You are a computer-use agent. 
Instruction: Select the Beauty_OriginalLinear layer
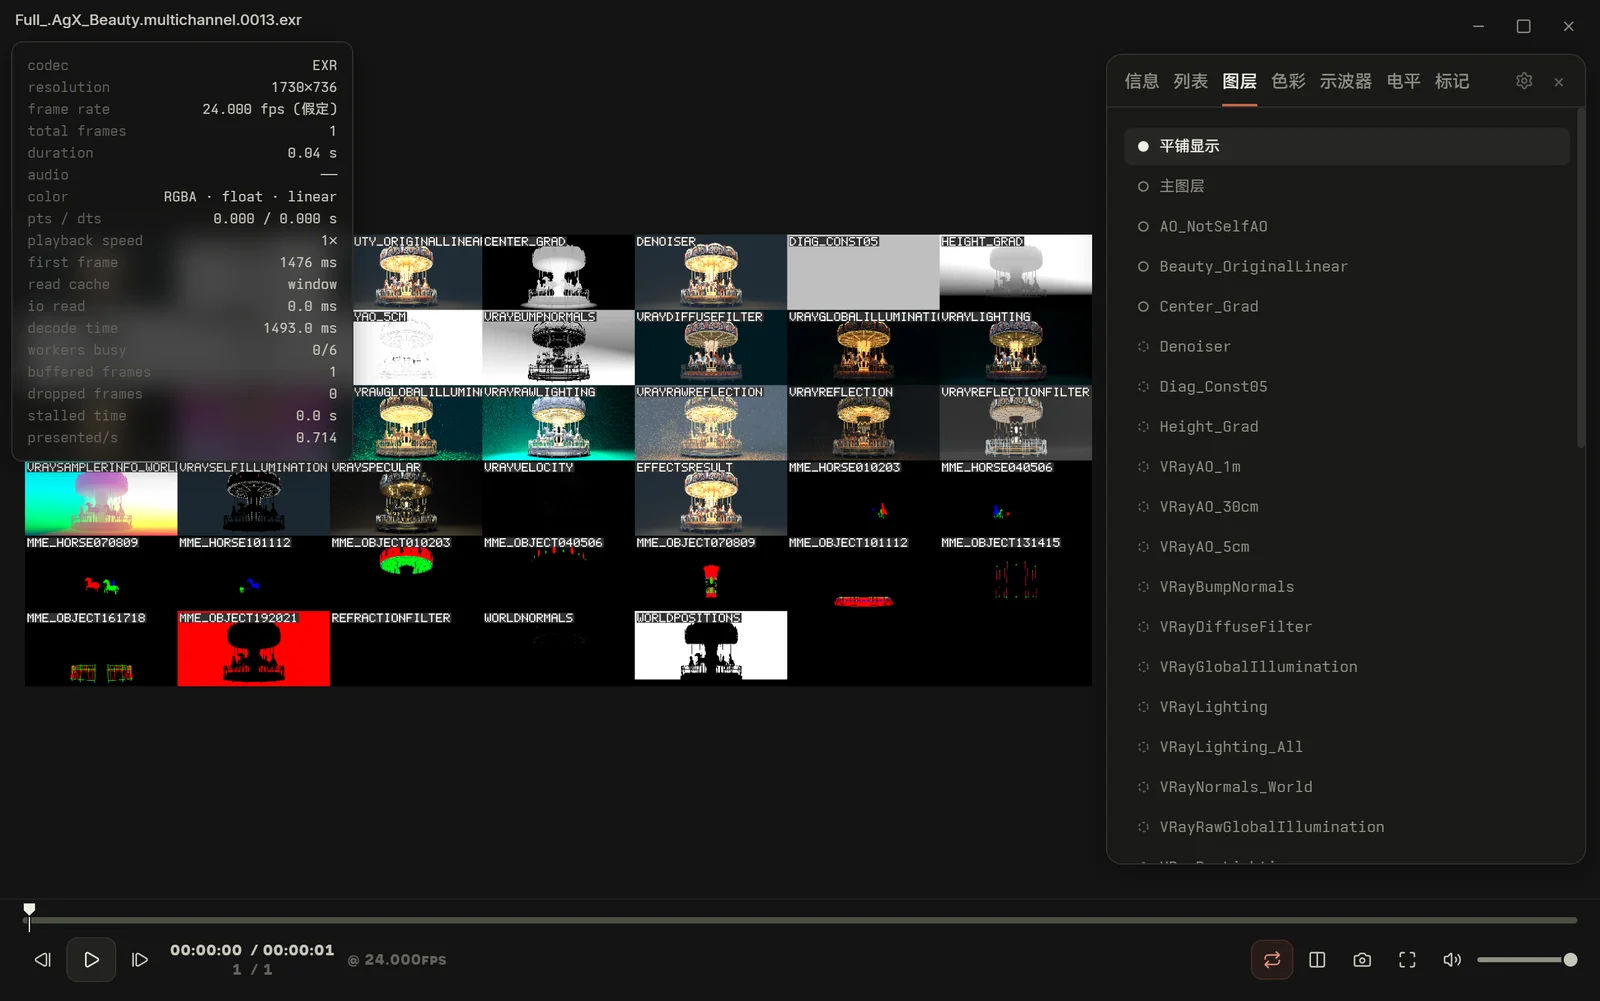click(x=1347, y=266)
